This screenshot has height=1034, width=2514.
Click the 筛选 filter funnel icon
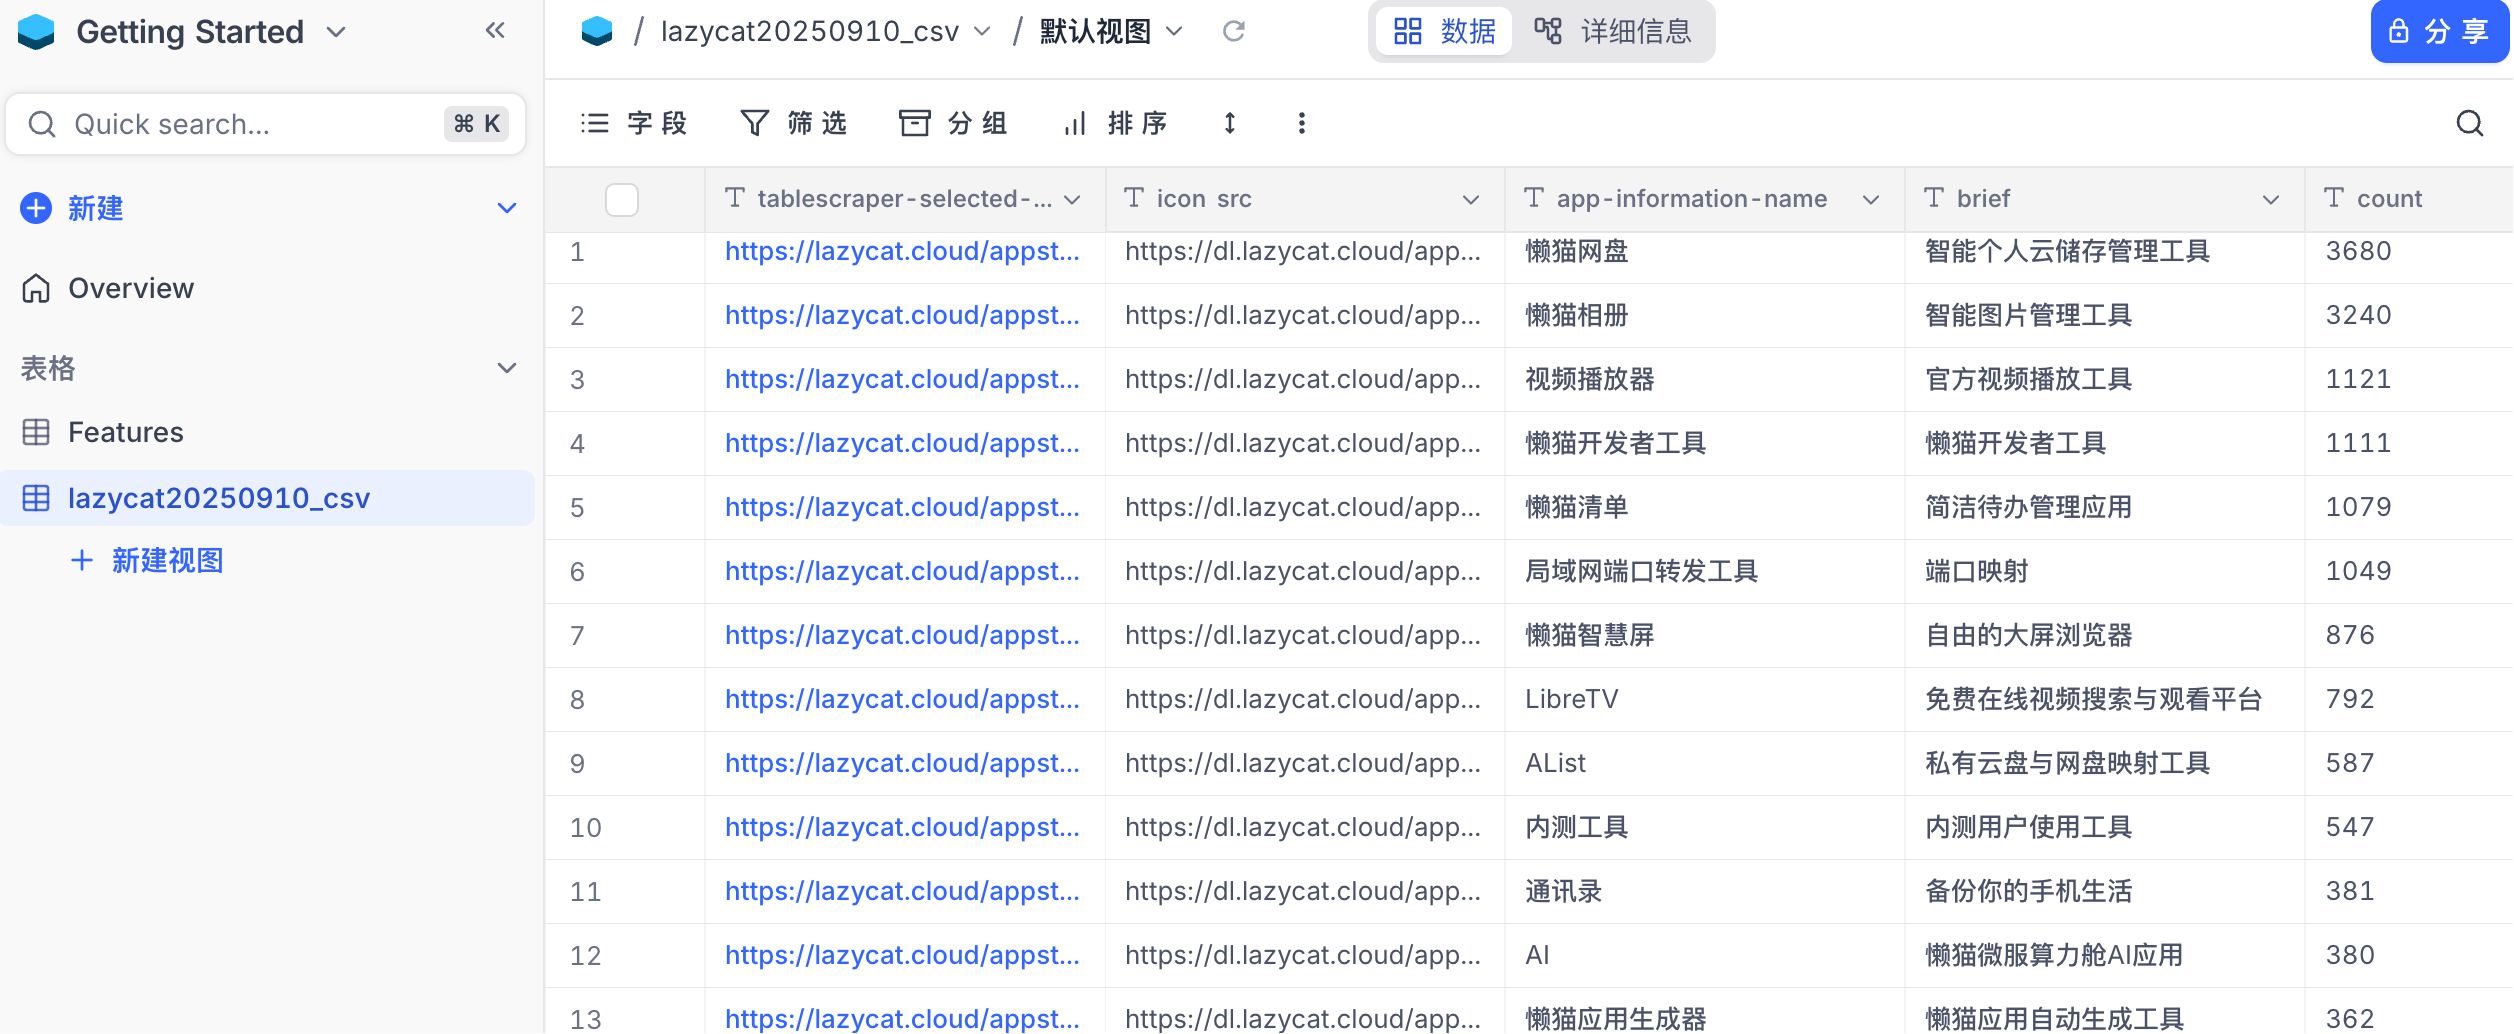pos(755,123)
